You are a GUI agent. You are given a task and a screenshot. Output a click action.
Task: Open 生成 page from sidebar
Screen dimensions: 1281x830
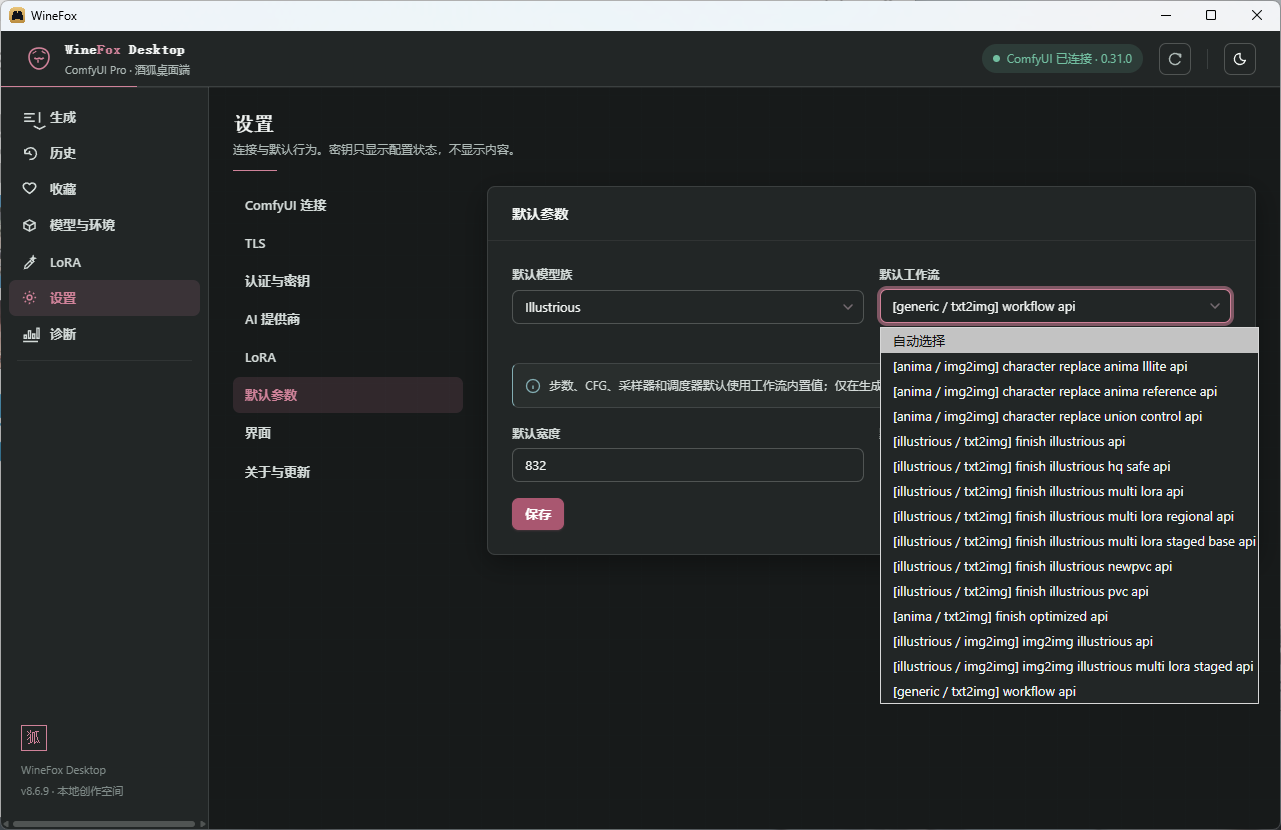[104, 118]
